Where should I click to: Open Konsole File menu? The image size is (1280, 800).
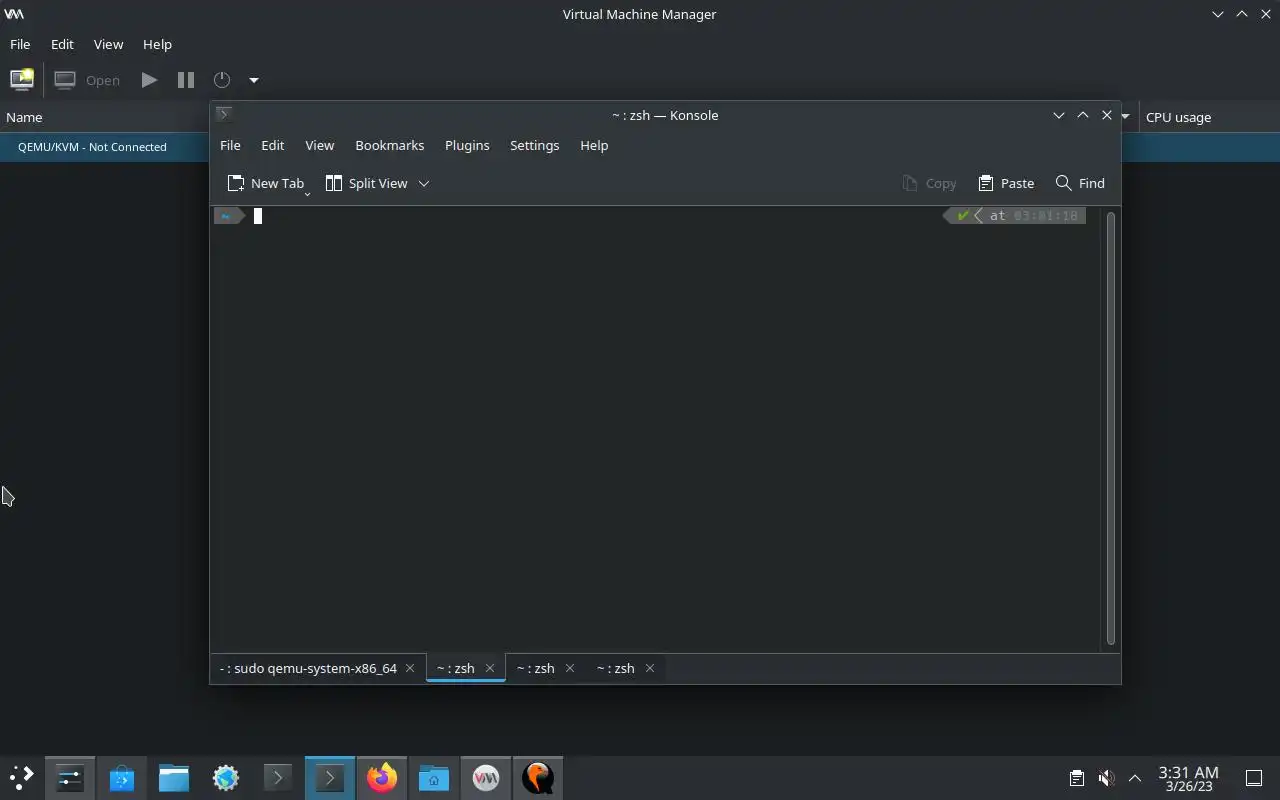coord(230,145)
